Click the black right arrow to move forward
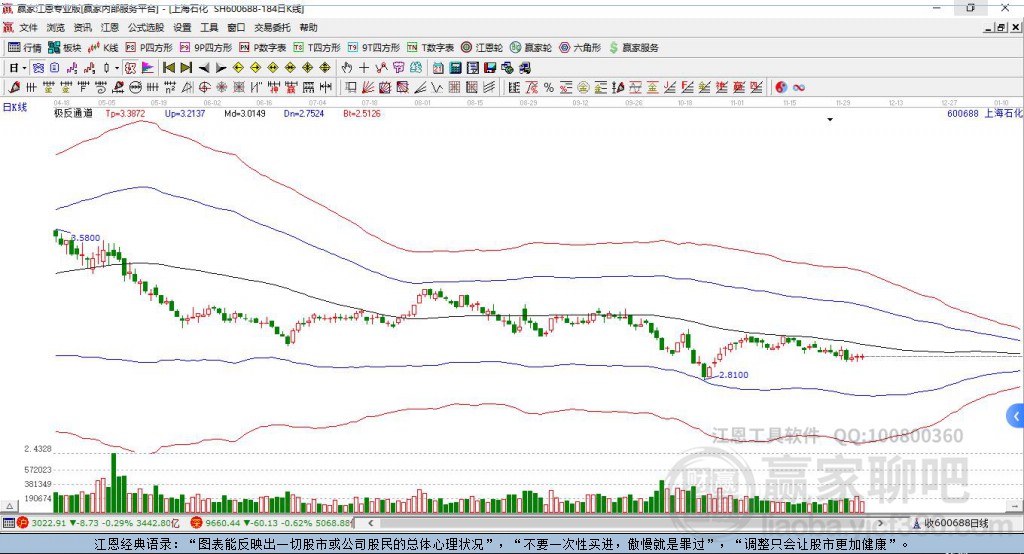The height and width of the screenshot is (554, 1024). click(x=221, y=68)
